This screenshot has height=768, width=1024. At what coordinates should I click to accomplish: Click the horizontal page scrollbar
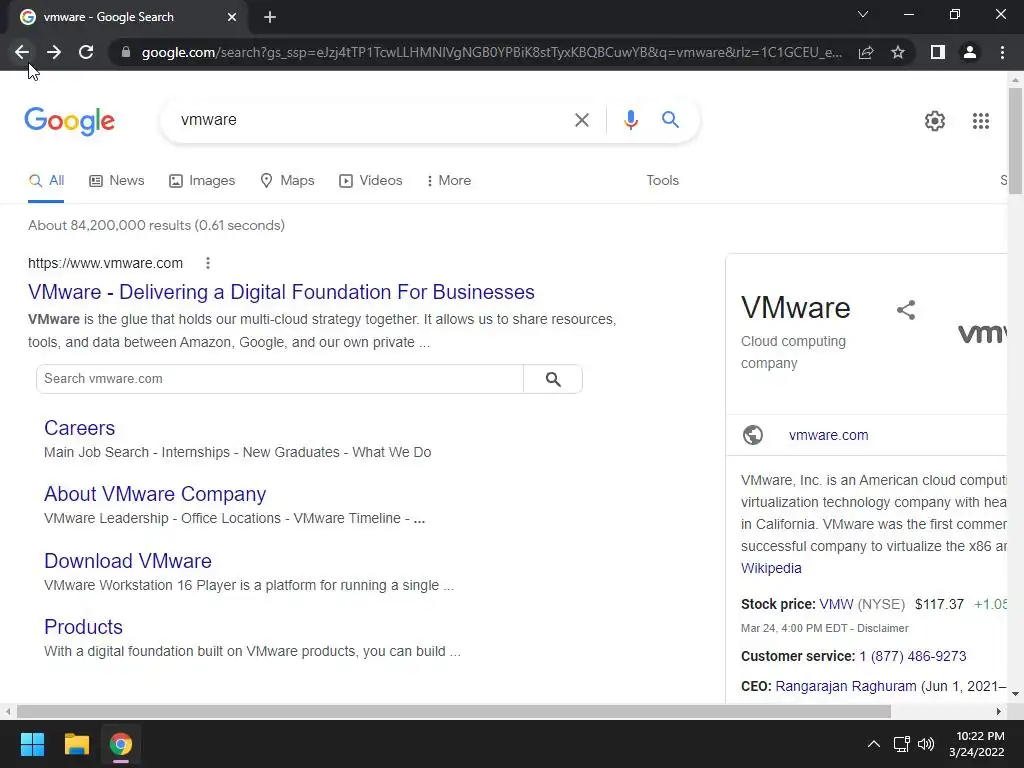tap(454, 711)
